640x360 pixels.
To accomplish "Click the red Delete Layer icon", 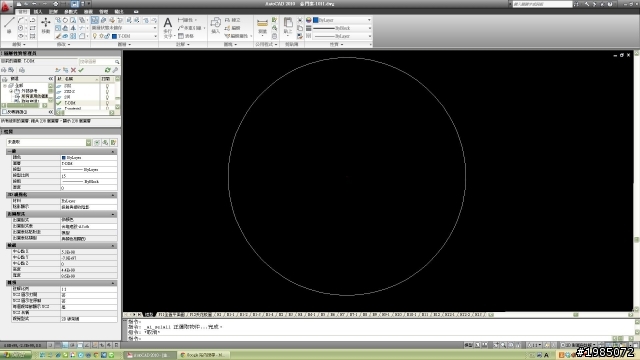I will 73,70.
